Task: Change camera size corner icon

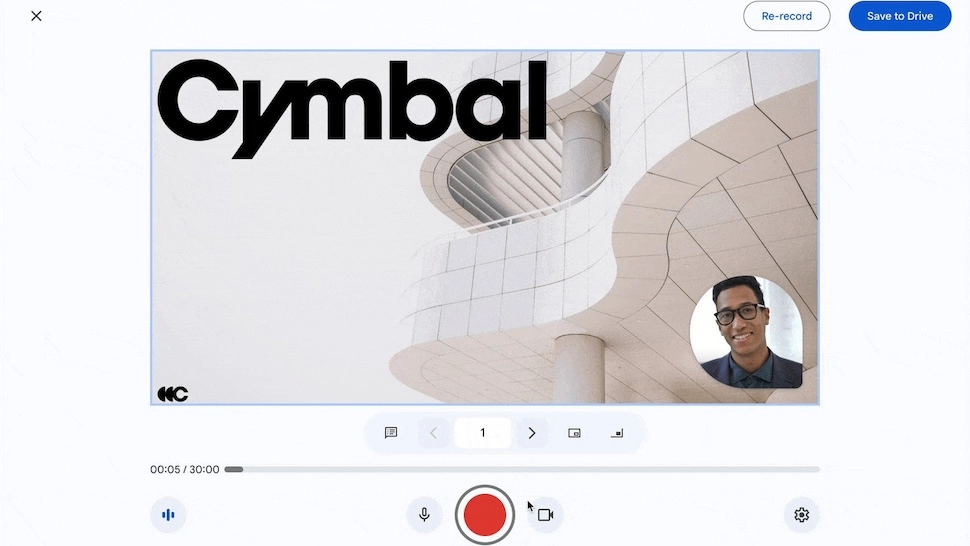Action: [x=617, y=433]
